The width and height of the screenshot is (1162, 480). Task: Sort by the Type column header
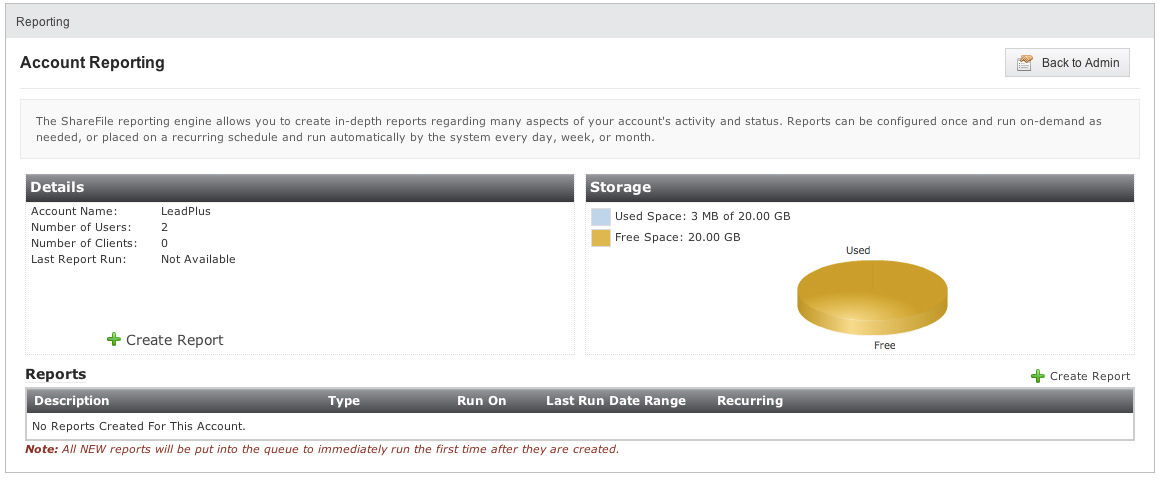[x=344, y=401]
